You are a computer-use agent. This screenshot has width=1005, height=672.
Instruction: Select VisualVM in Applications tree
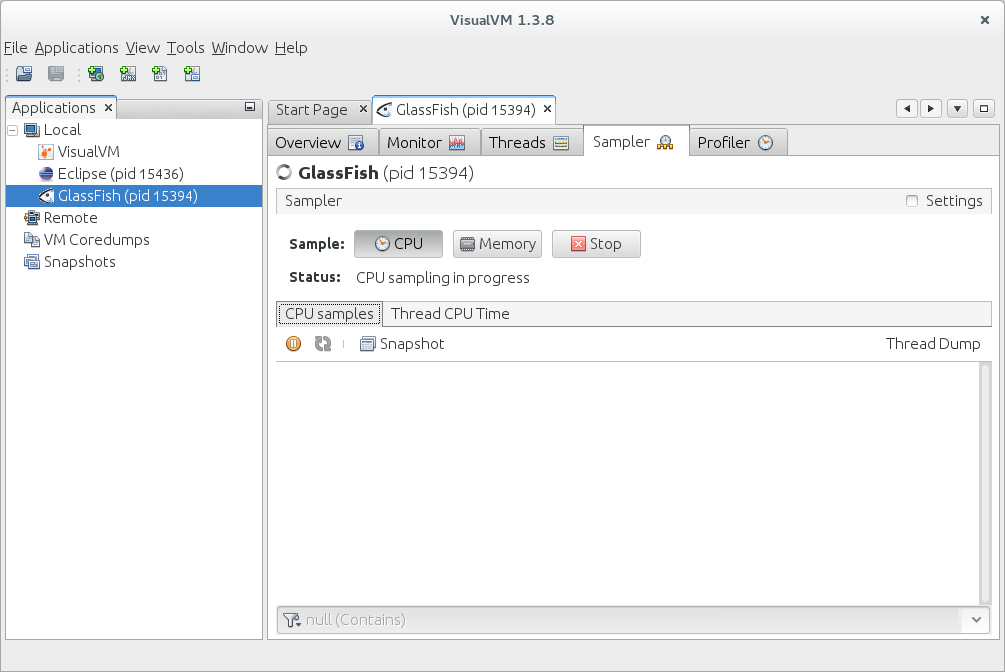click(88, 152)
